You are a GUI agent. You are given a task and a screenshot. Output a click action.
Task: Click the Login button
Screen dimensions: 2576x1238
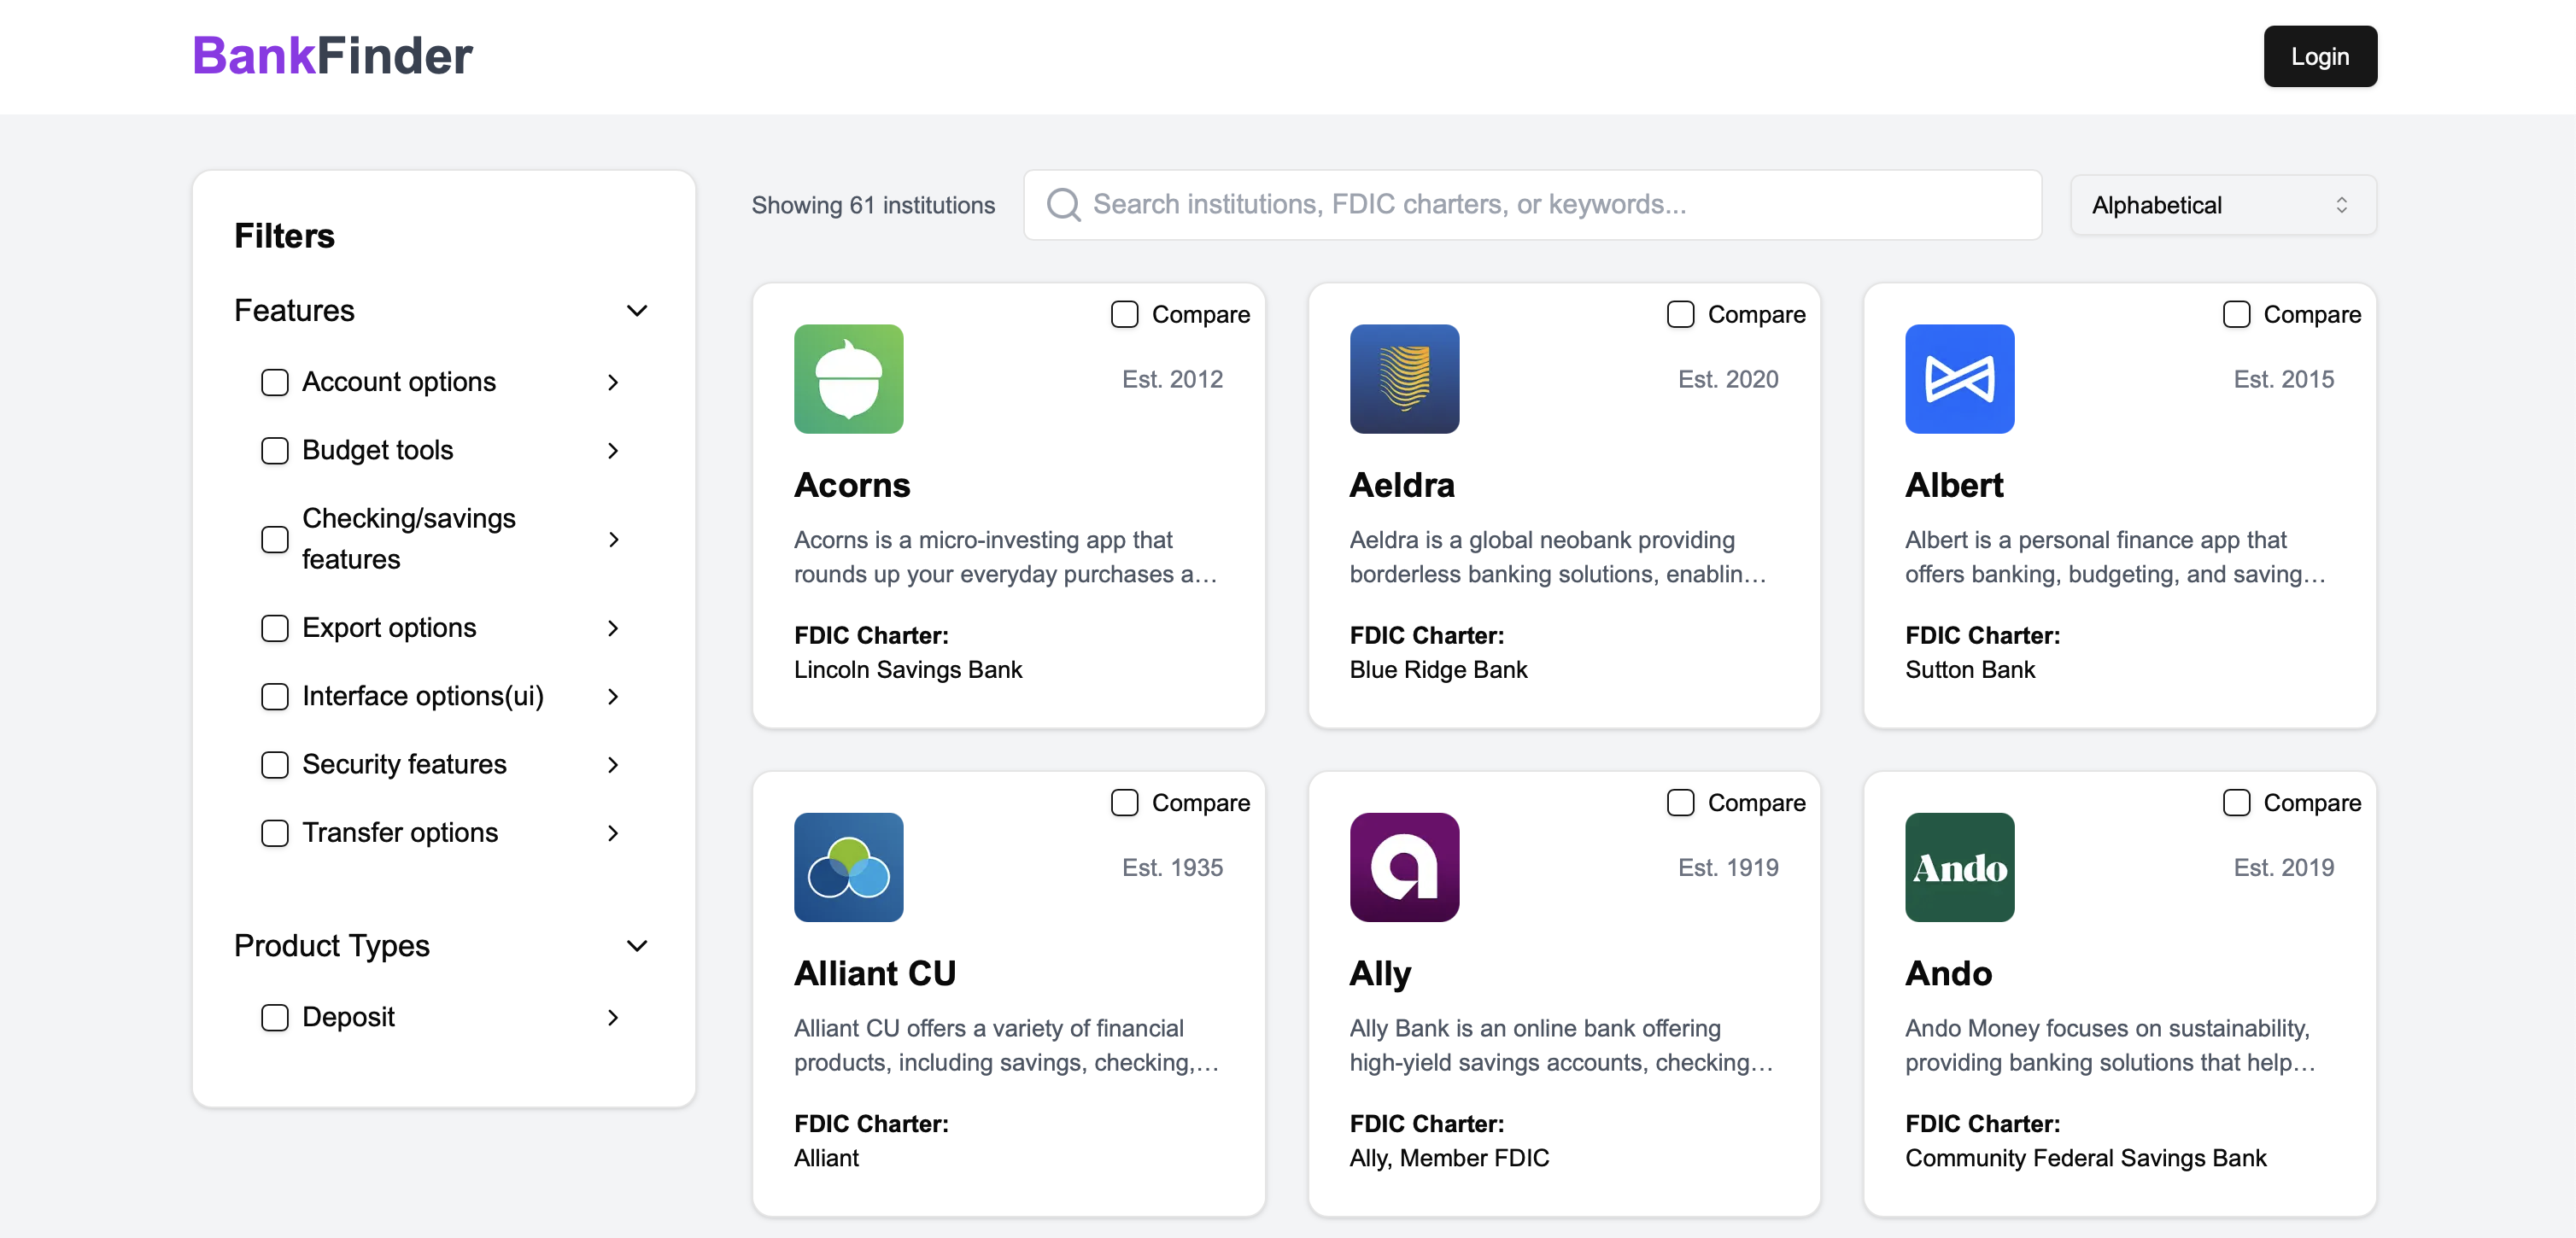pos(2319,56)
